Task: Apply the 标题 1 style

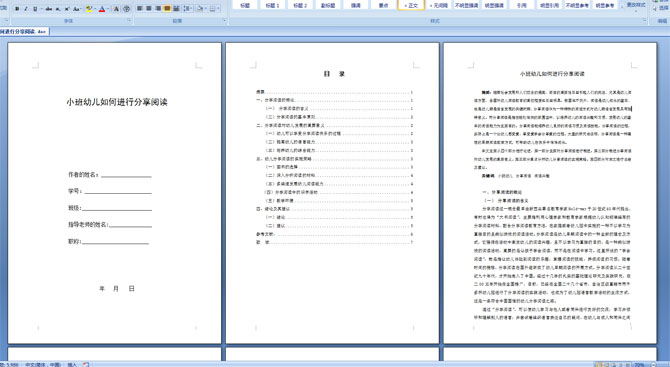Action: (272, 5)
